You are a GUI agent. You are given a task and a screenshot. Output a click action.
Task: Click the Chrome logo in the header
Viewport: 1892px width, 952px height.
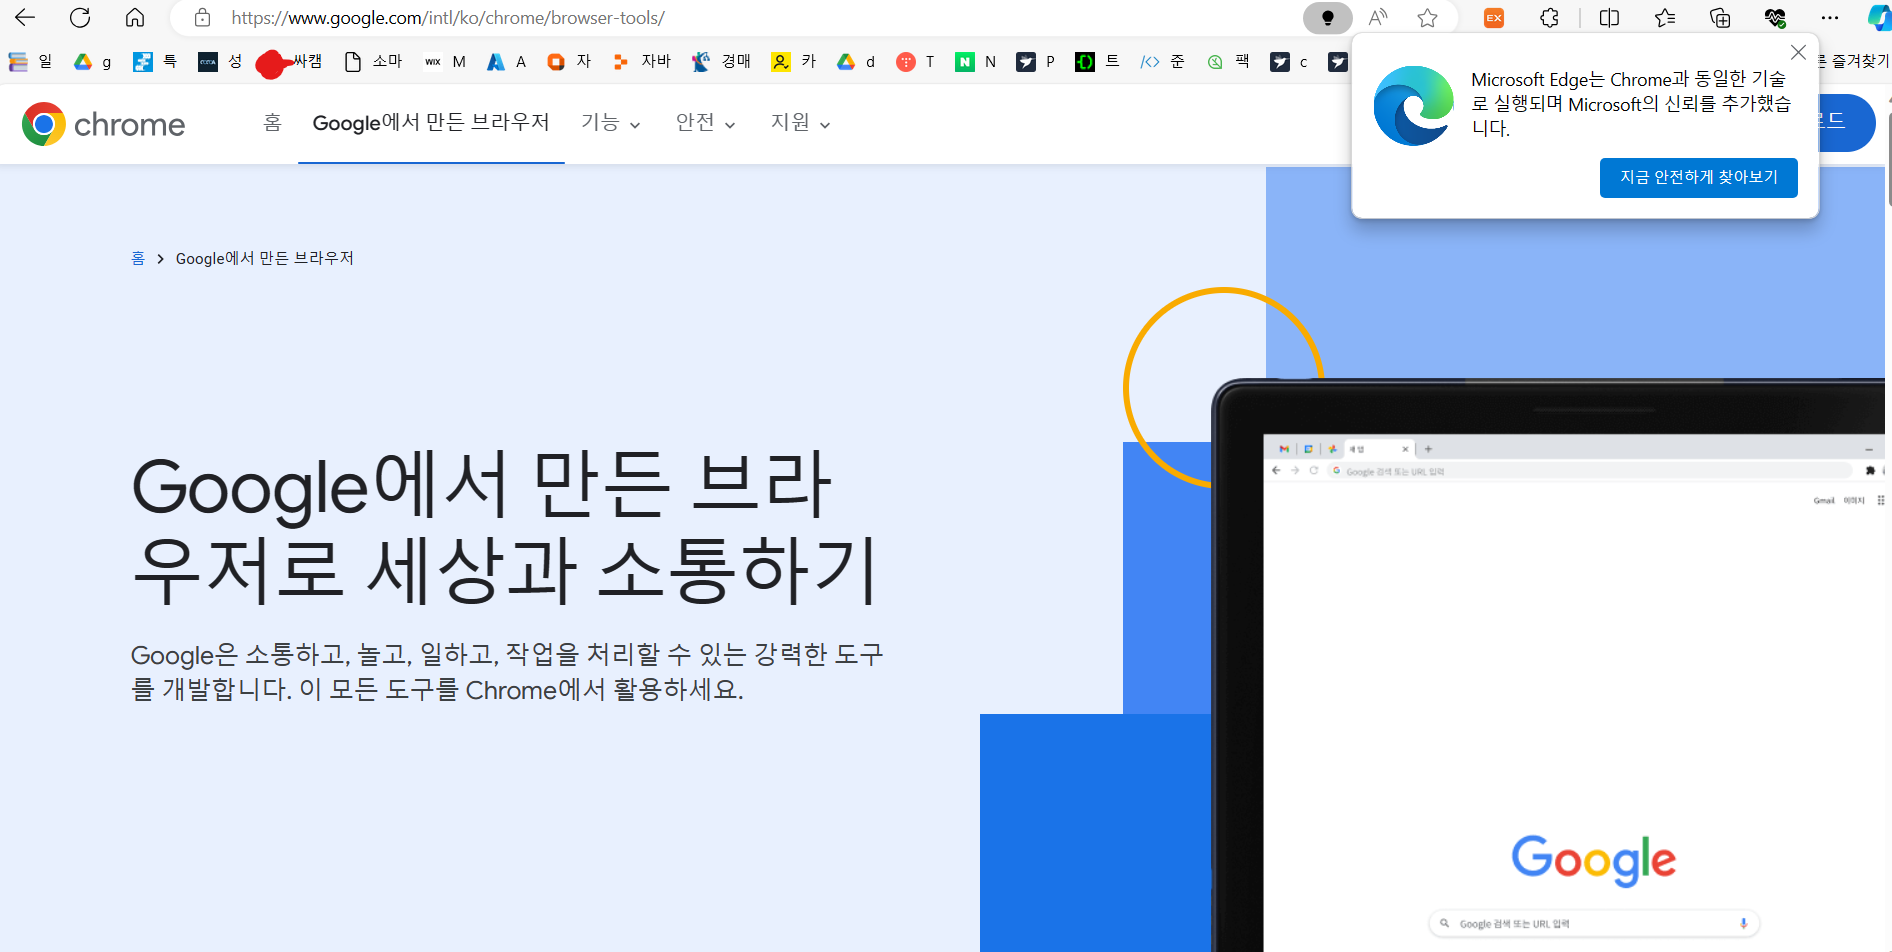coord(104,124)
